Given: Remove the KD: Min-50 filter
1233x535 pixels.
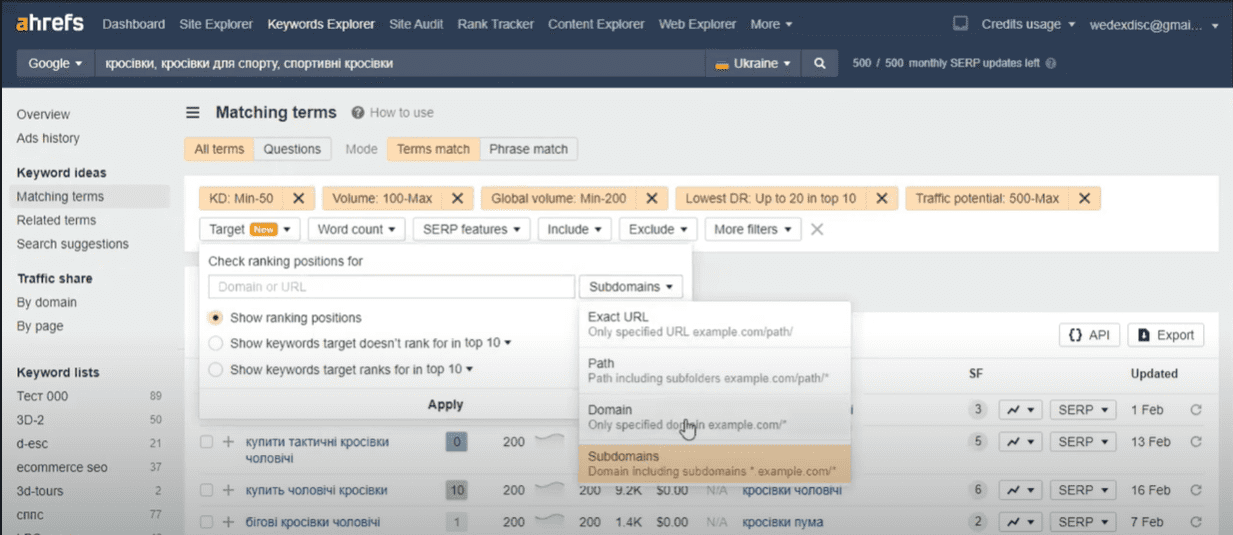Looking at the screenshot, I should pyautogui.click(x=299, y=198).
